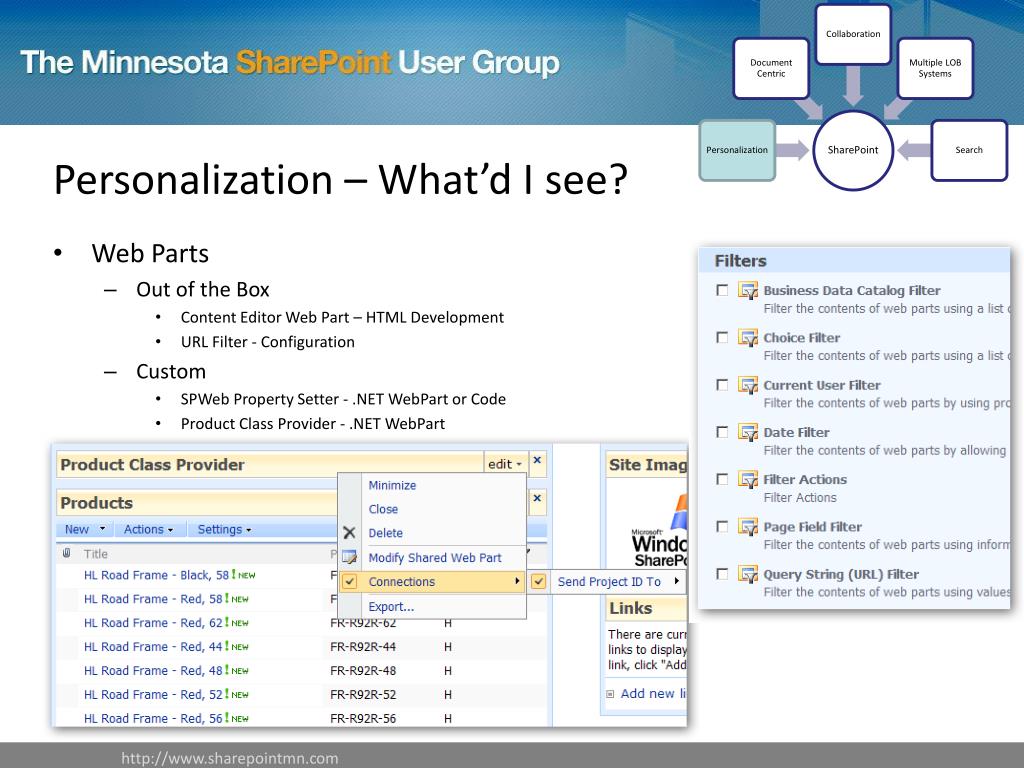
Task: Select Send Project ID To submenu item
Action: click(x=609, y=582)
